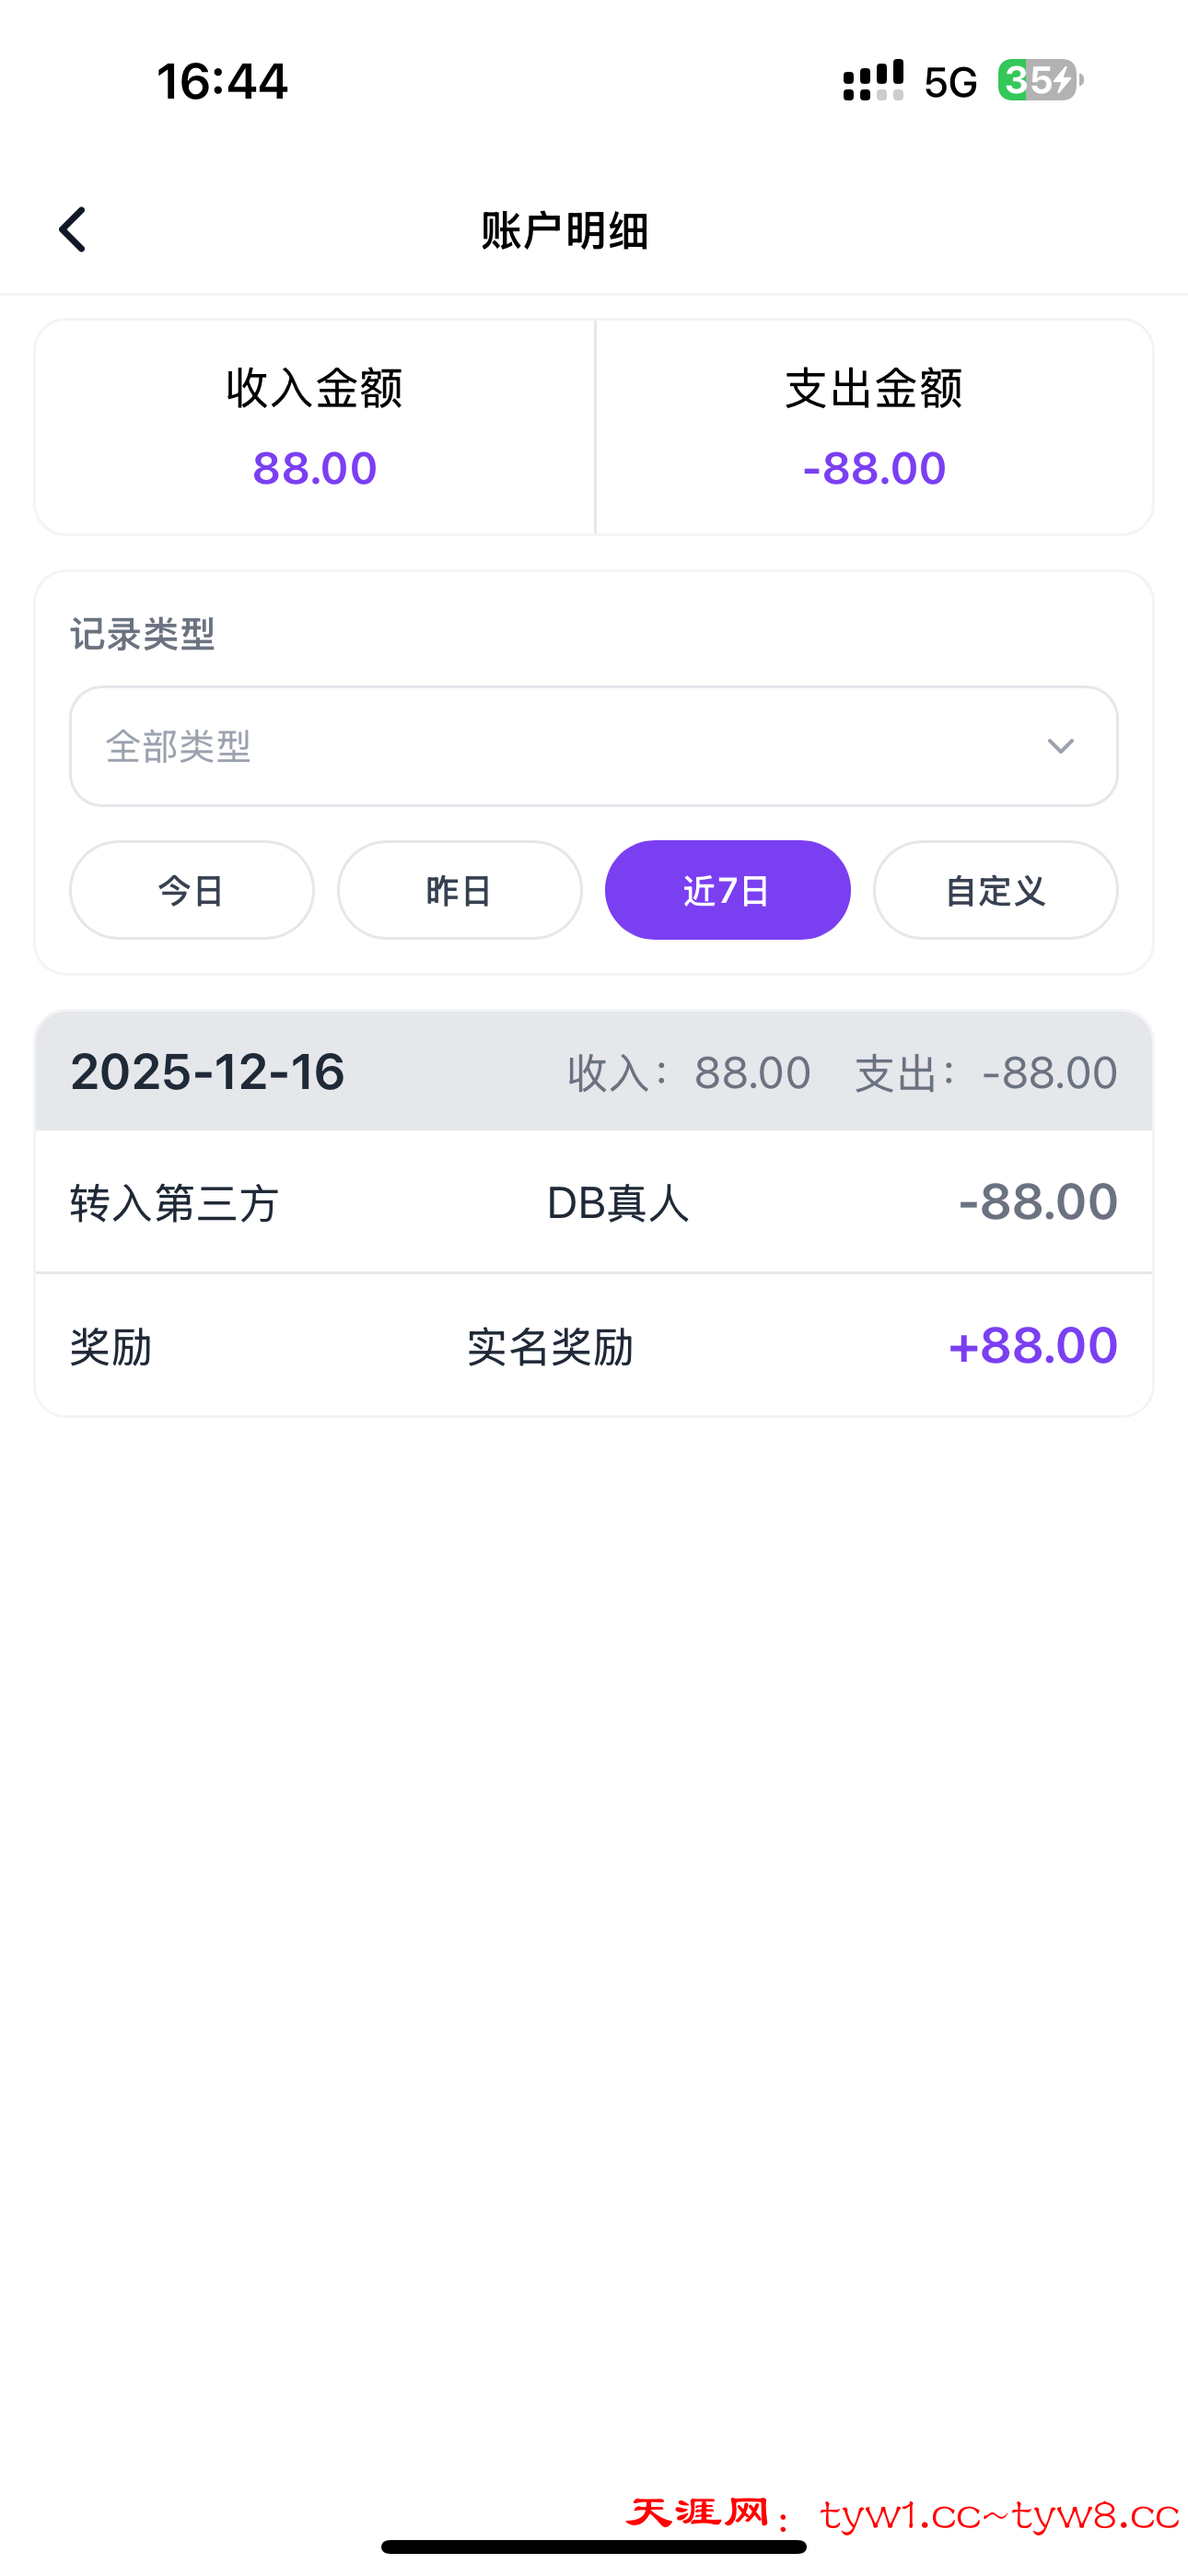
Task: Tap the 收入金额 income summary card
Action: 315,427
